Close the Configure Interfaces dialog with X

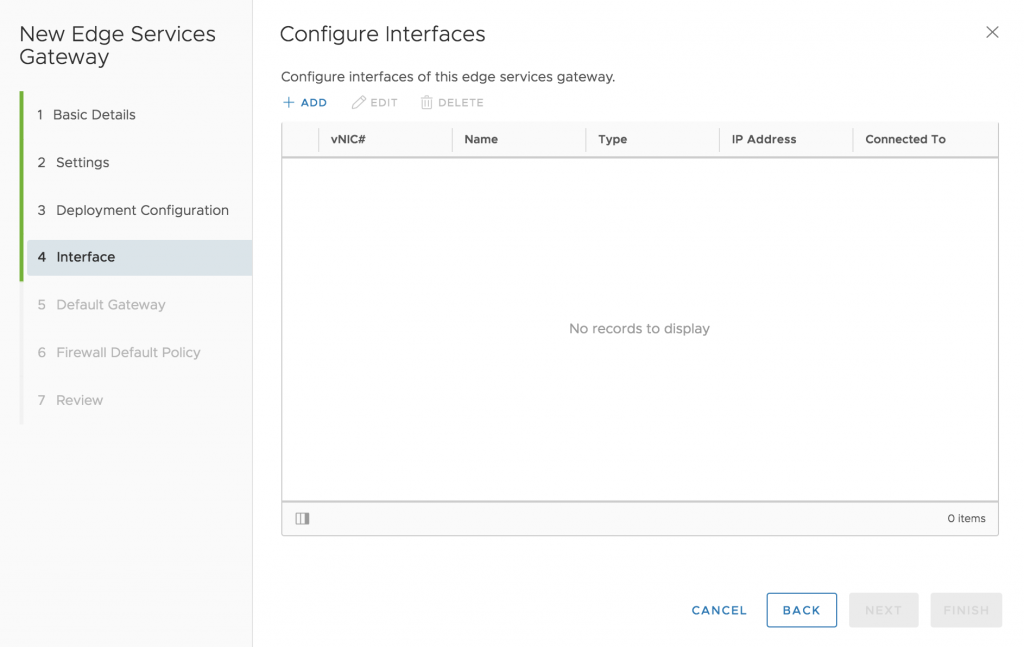992,32
